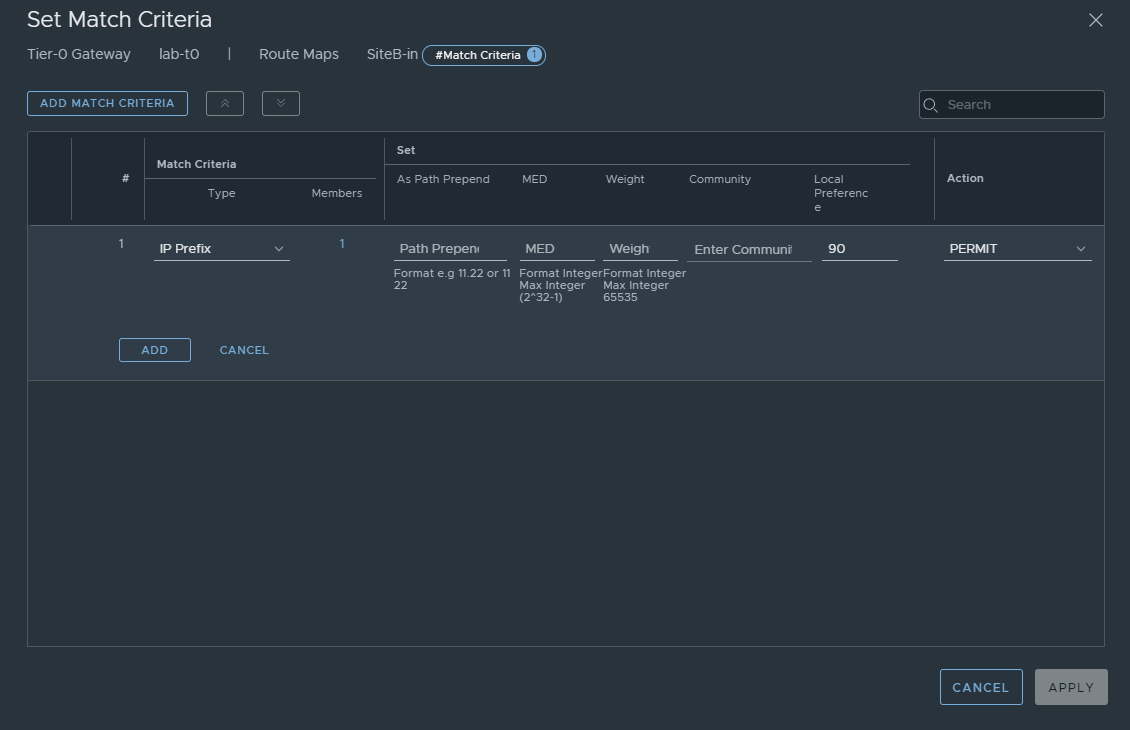The width and height of the screenshot is (1130, 730).
Task: Click the Set group header
Action: 406,150
